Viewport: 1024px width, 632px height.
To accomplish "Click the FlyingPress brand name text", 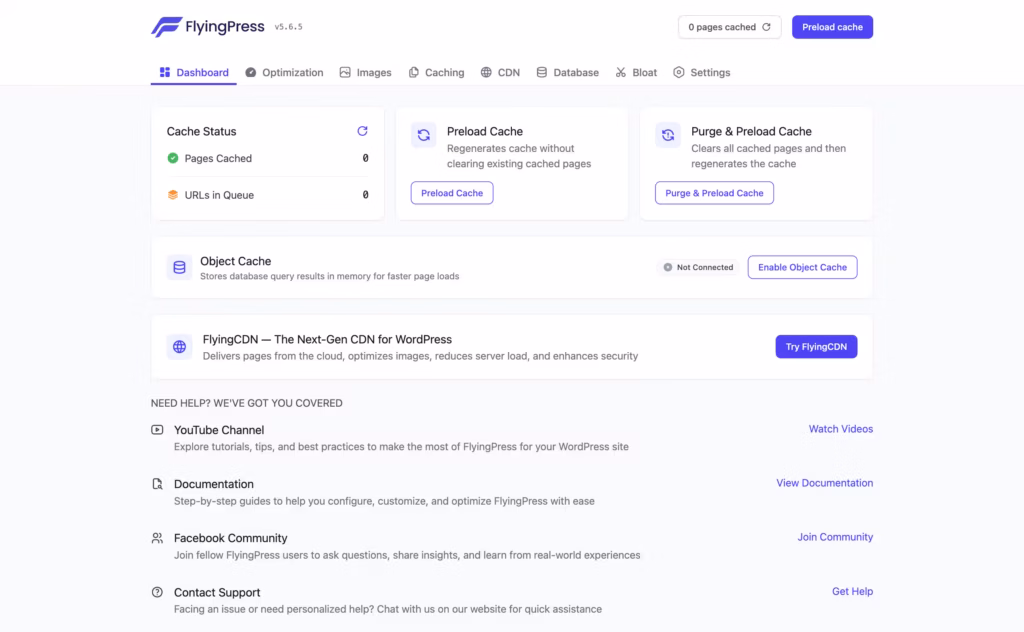I will tap(225, 27).
